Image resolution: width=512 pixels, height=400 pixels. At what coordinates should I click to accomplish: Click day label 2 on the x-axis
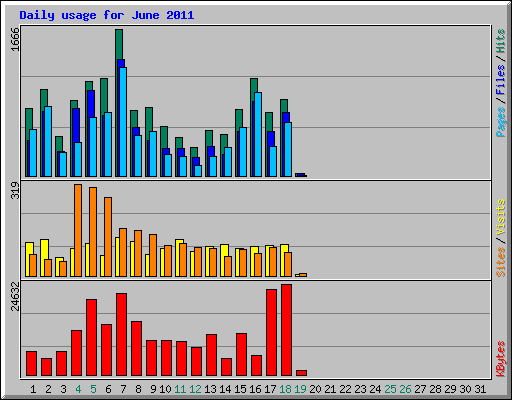click(x=48, y=389)
